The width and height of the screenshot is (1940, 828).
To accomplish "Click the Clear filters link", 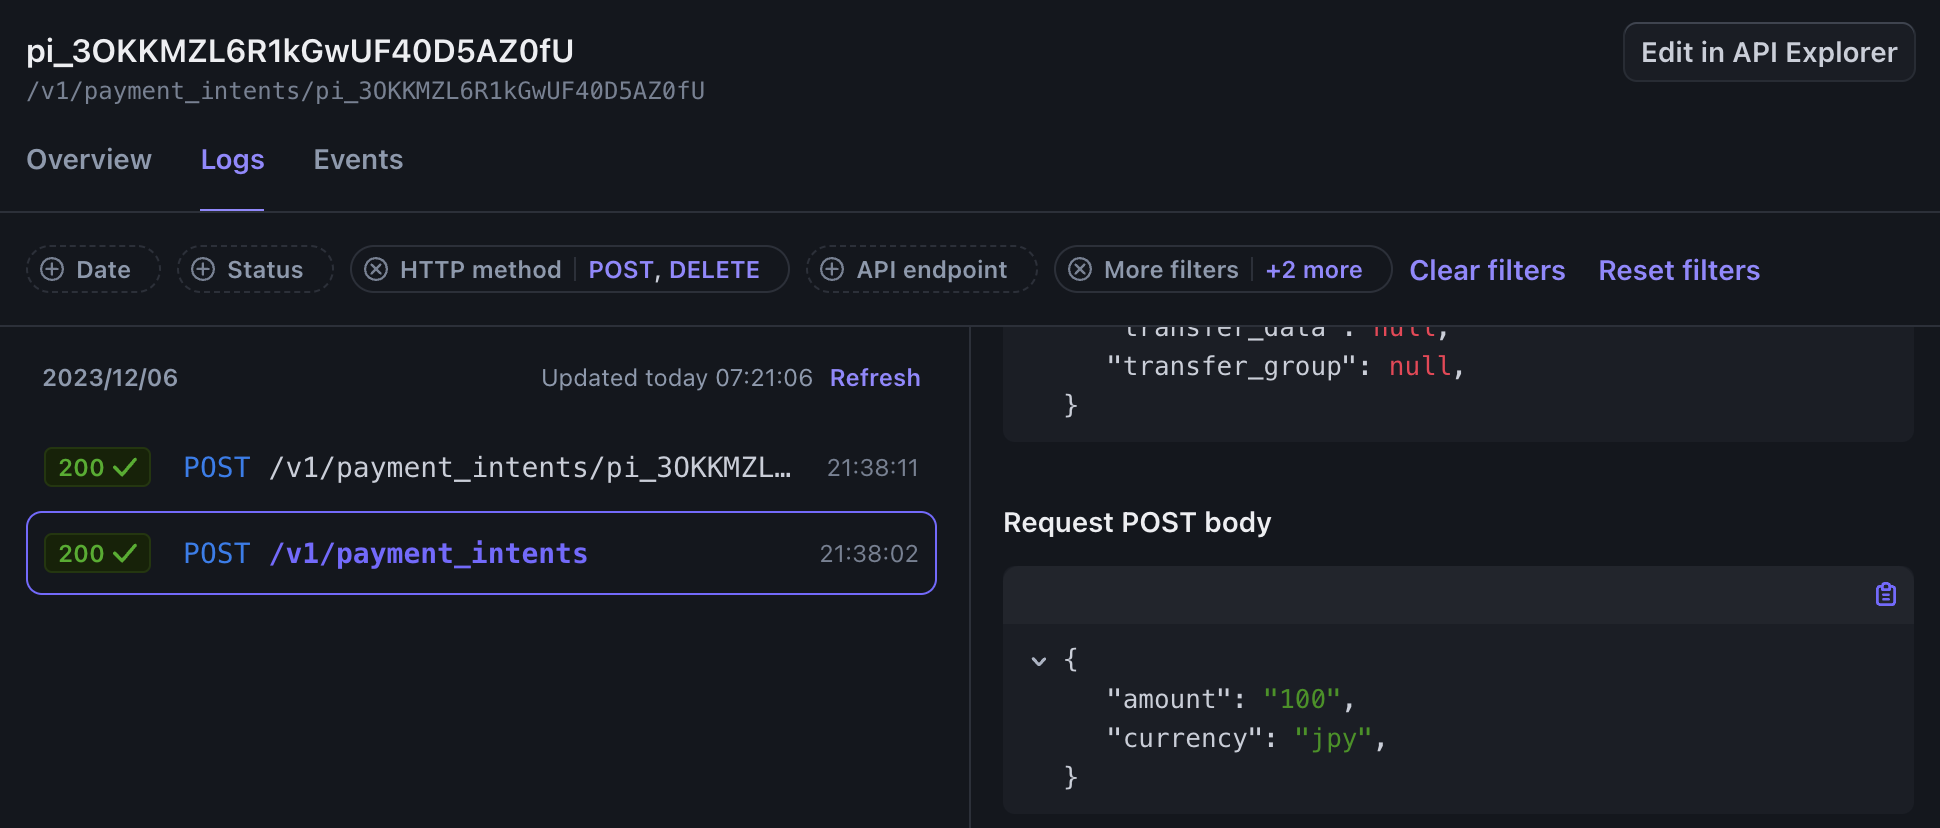I will [x=1487, y=270].
